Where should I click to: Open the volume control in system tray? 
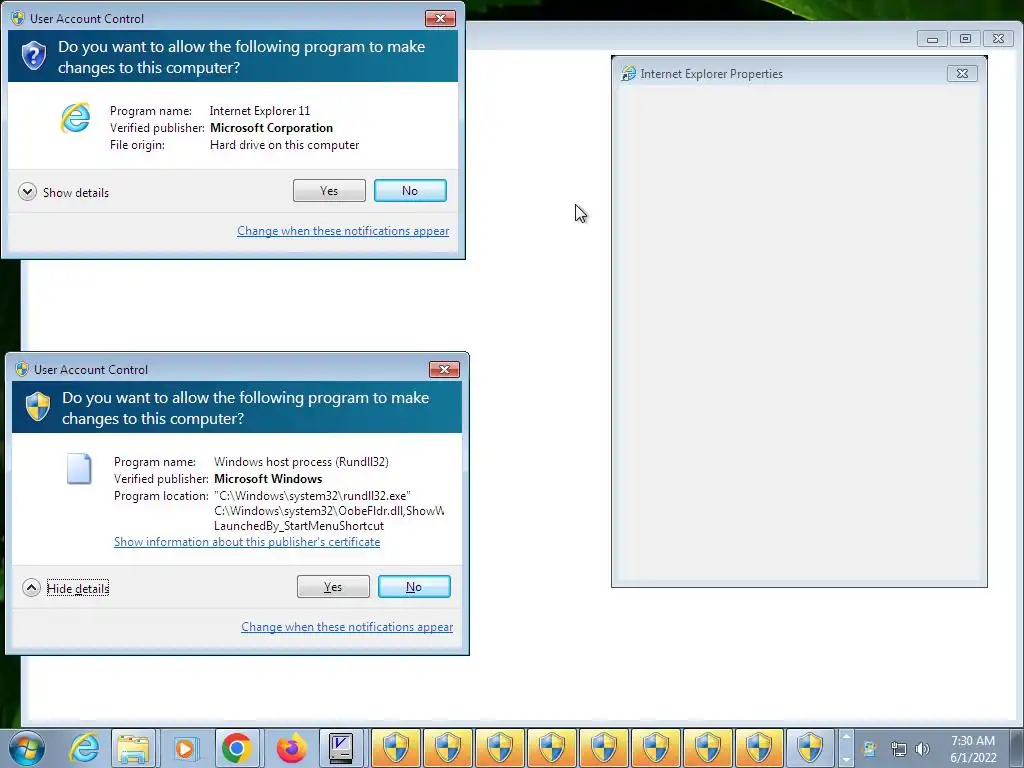tap(922, 748)
